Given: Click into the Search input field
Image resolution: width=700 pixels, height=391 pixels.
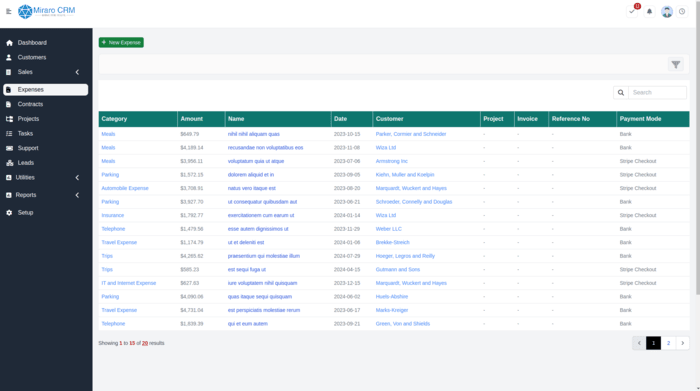Looking at the screenshot, I should click(x=657, y=92).
